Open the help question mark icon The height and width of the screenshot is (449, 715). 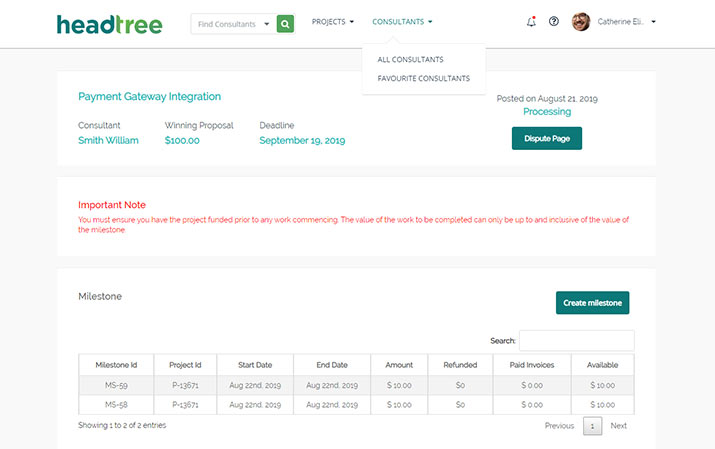[554, 21]
